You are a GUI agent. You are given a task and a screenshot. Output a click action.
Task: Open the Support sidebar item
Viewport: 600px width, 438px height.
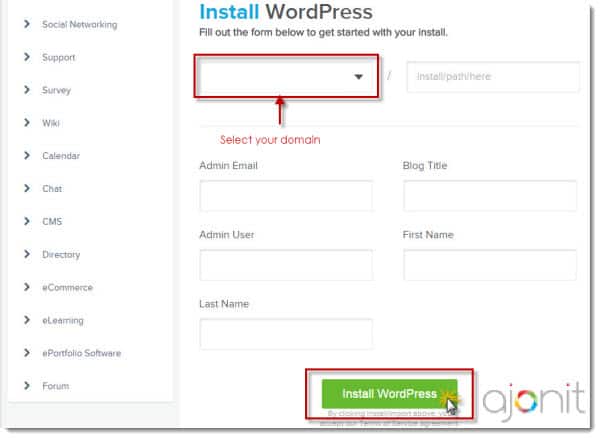pos(59,57)
